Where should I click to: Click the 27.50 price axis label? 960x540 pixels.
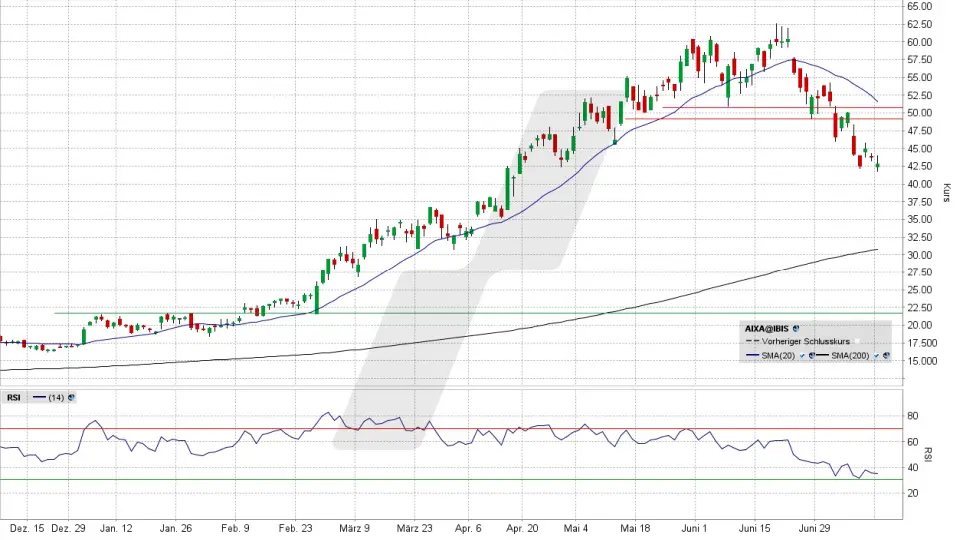(x=920, y=272)
